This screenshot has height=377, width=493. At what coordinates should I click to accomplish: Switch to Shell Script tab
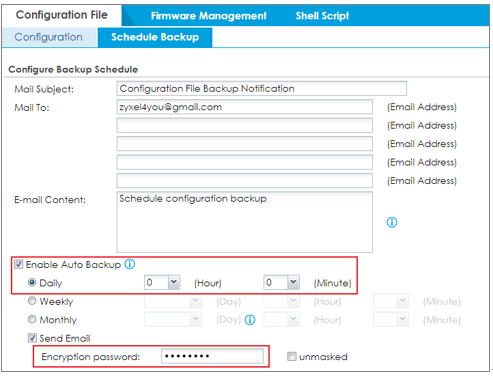click(322, 16)
